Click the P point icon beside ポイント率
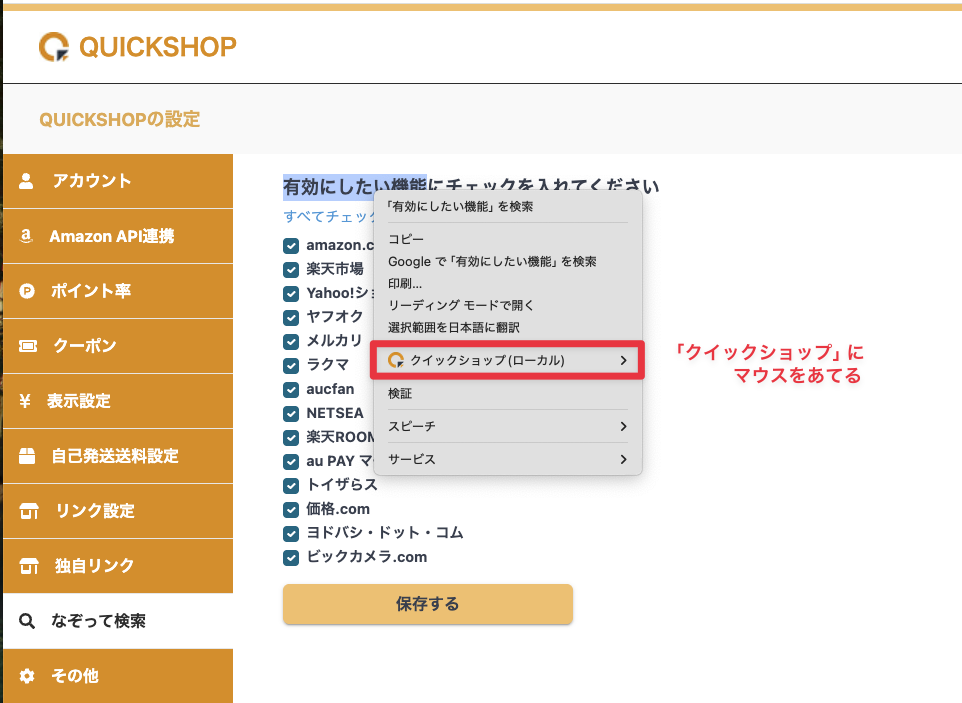The width and height of the screenshot is (962, 703). tap(27, 292)
